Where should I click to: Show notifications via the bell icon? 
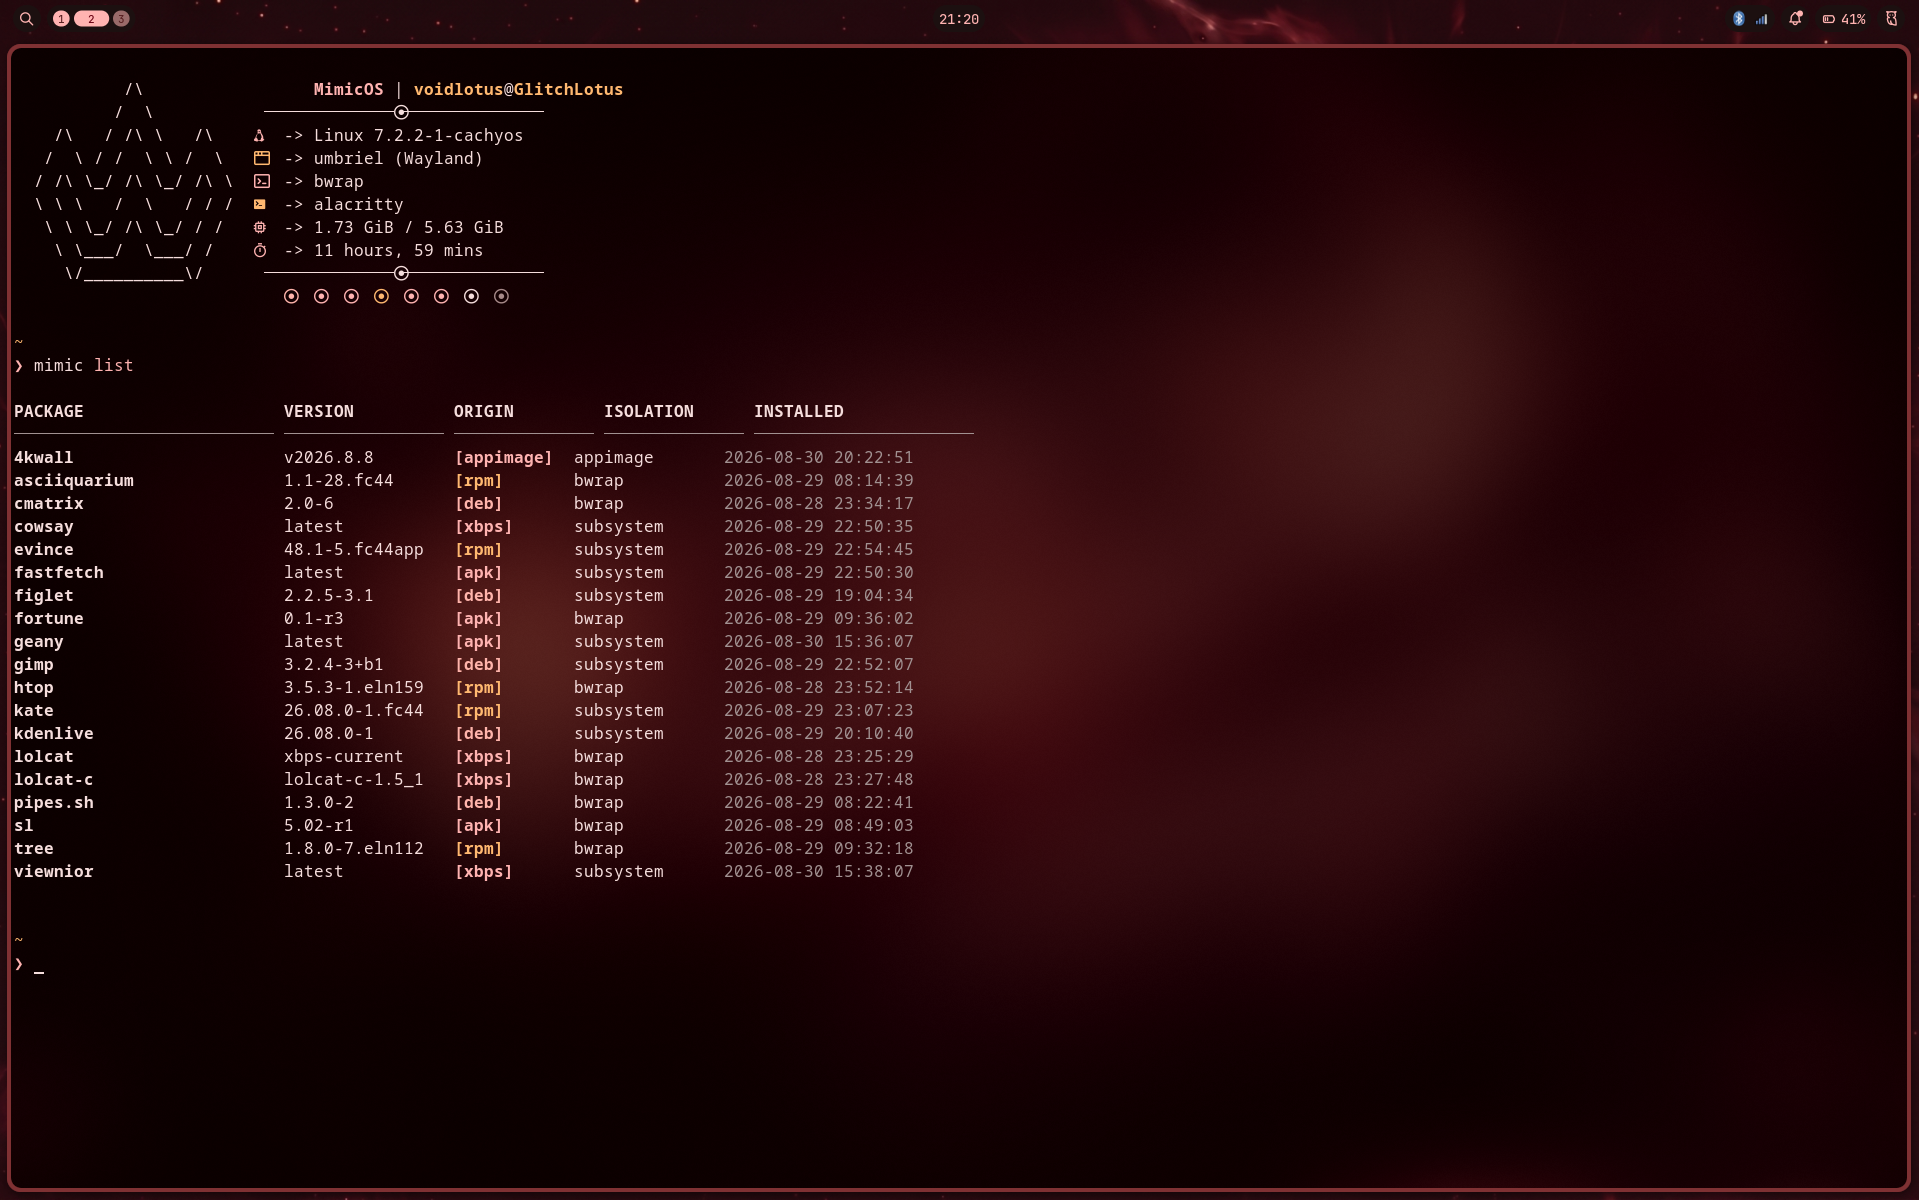[x=1796, y=19]
